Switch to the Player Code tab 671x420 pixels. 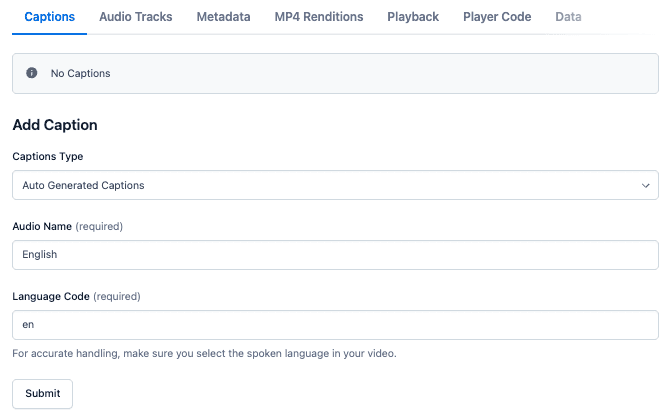(x=497, y=17)
